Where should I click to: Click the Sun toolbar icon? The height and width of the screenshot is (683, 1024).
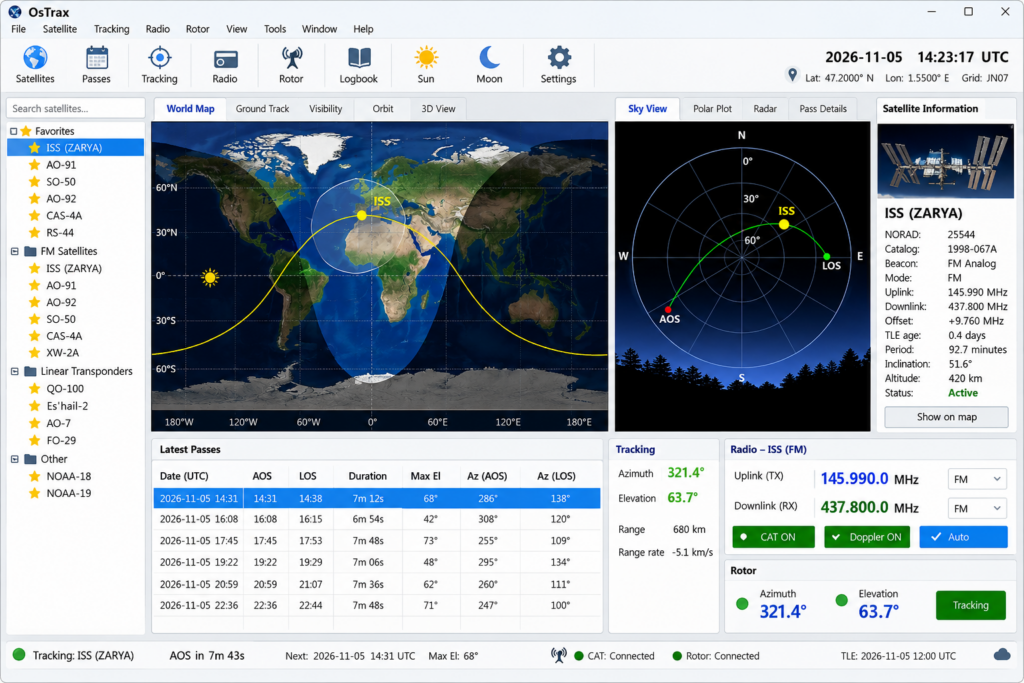(x=426, y=57)
